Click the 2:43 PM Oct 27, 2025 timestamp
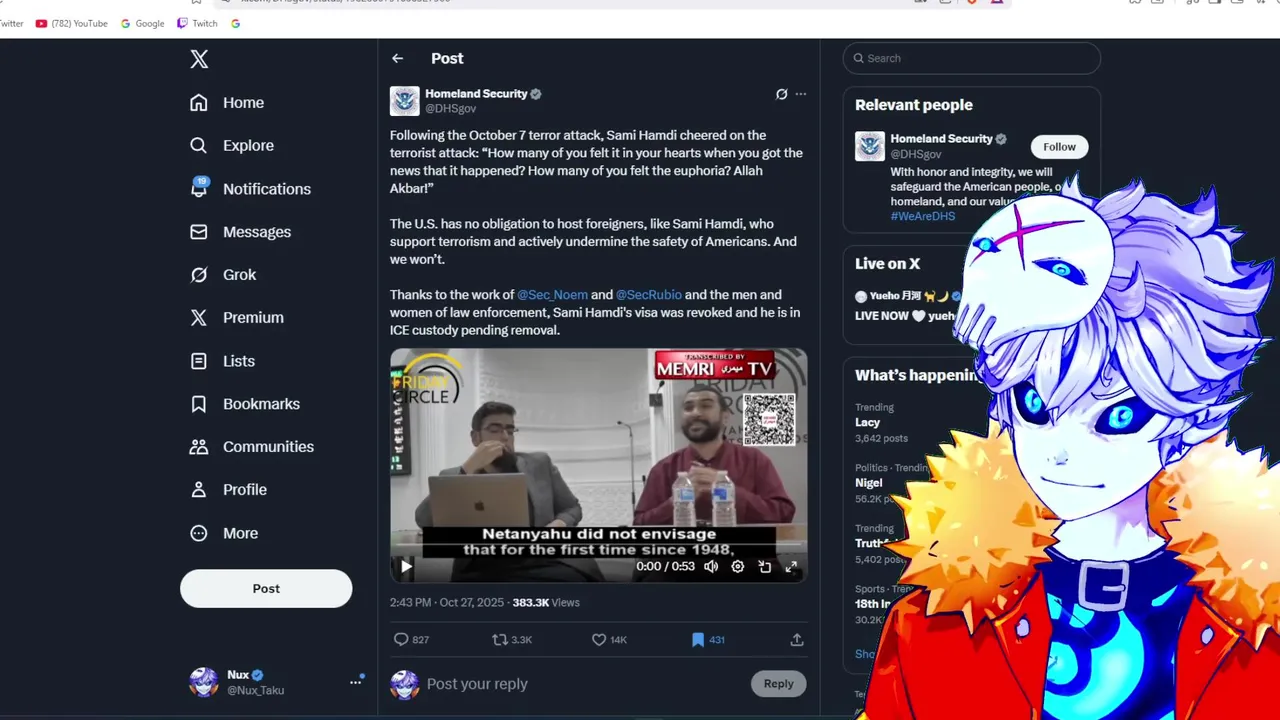The image size is (1280, 720). 446,603
